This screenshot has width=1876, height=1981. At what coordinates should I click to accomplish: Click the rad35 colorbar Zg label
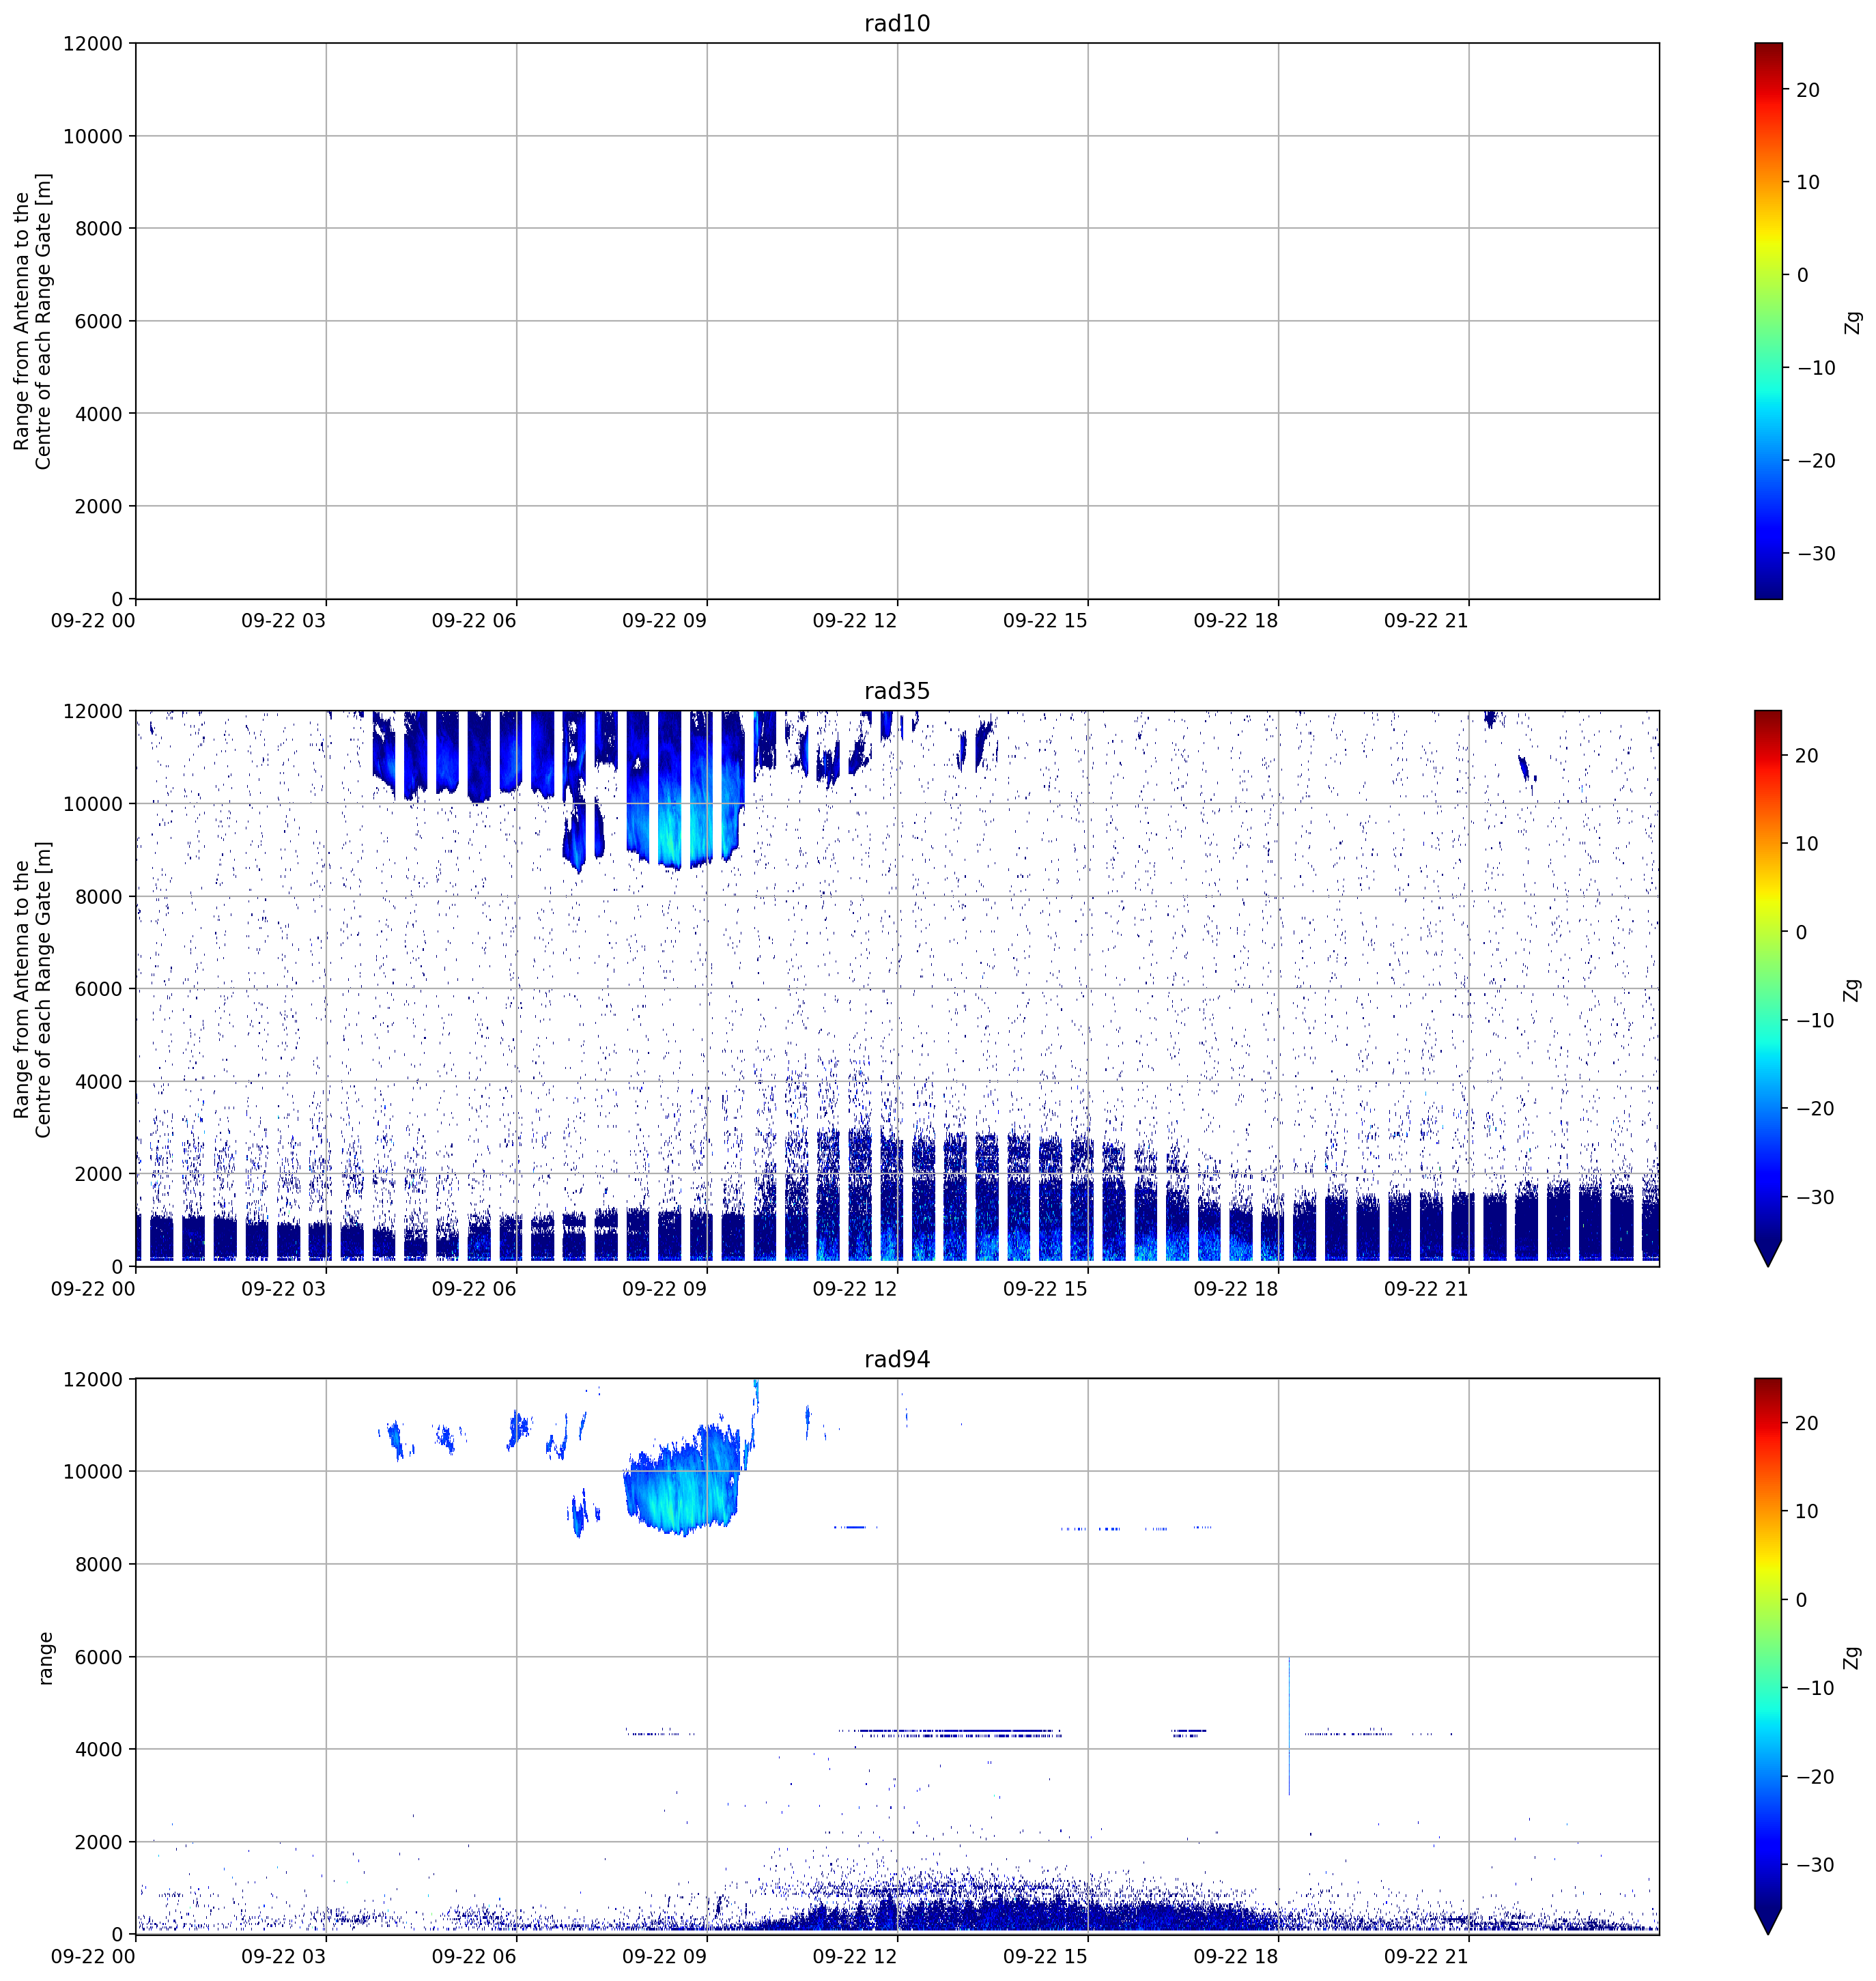(x=1853, y=990)
